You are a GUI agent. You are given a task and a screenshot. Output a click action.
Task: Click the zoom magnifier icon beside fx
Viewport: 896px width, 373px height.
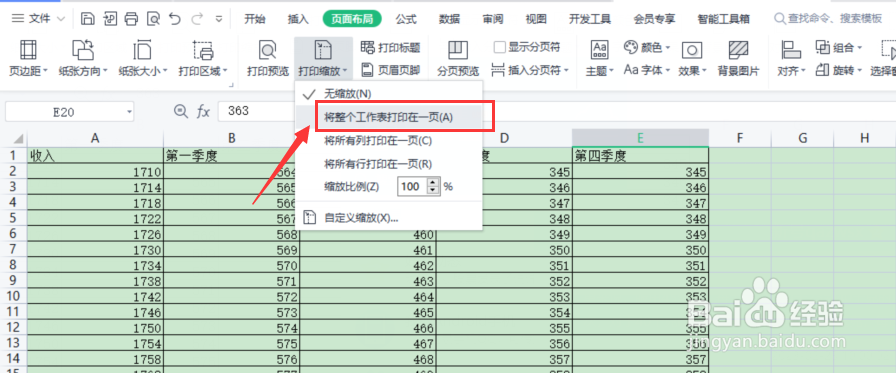coord(181,111)
